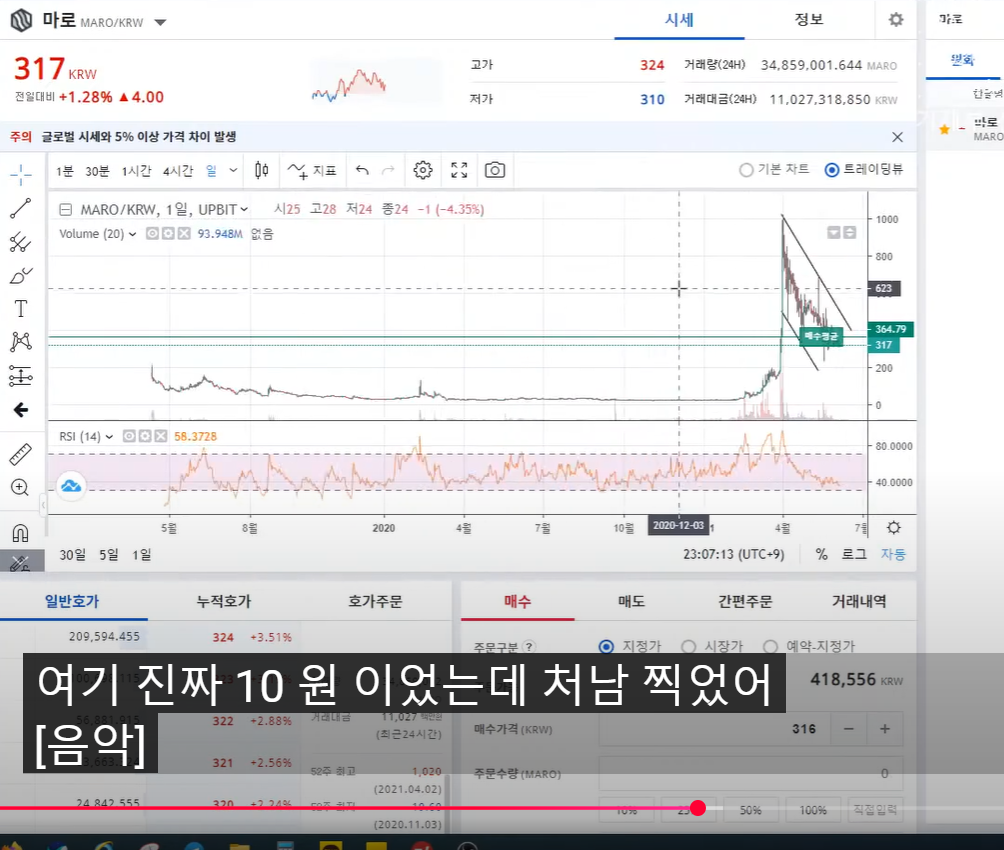Select the crosshair cursor tool
1004x850 pixels.
pos(20,174)
